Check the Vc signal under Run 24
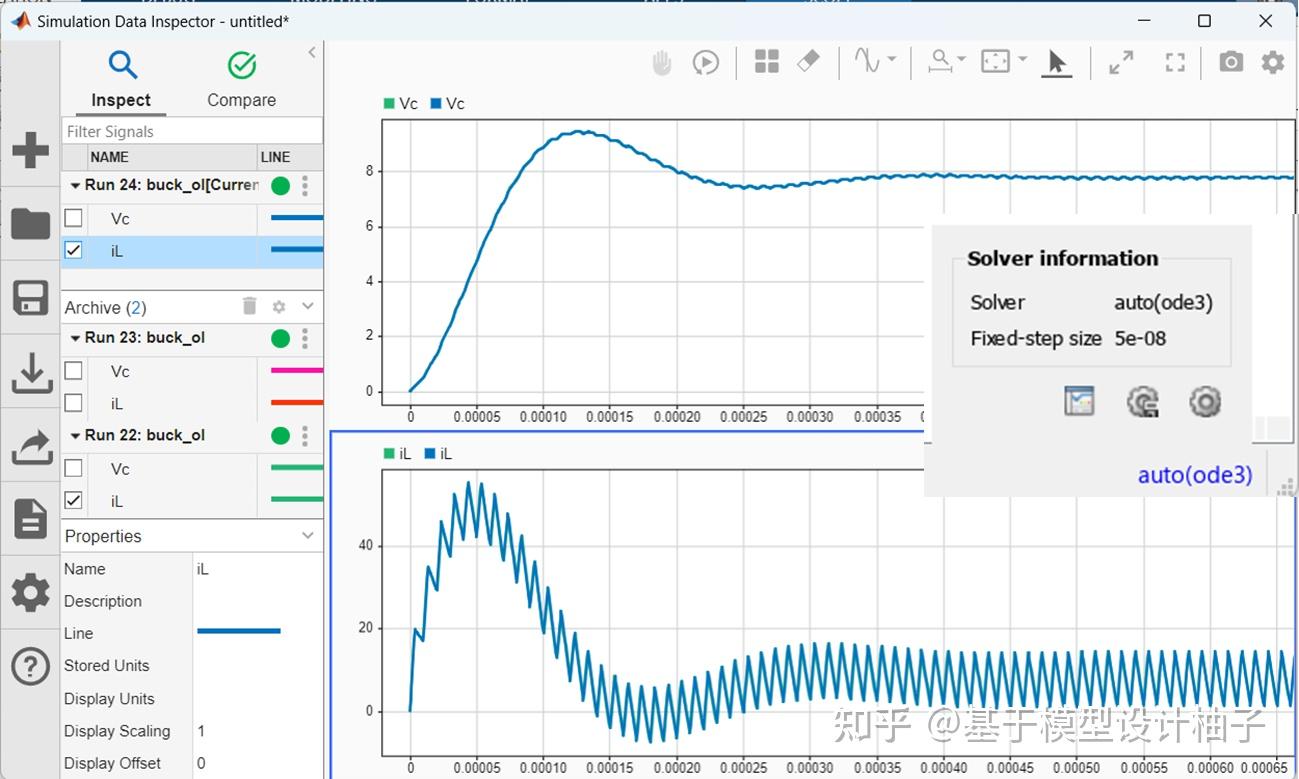1299x779 pixels. point(73,218)
